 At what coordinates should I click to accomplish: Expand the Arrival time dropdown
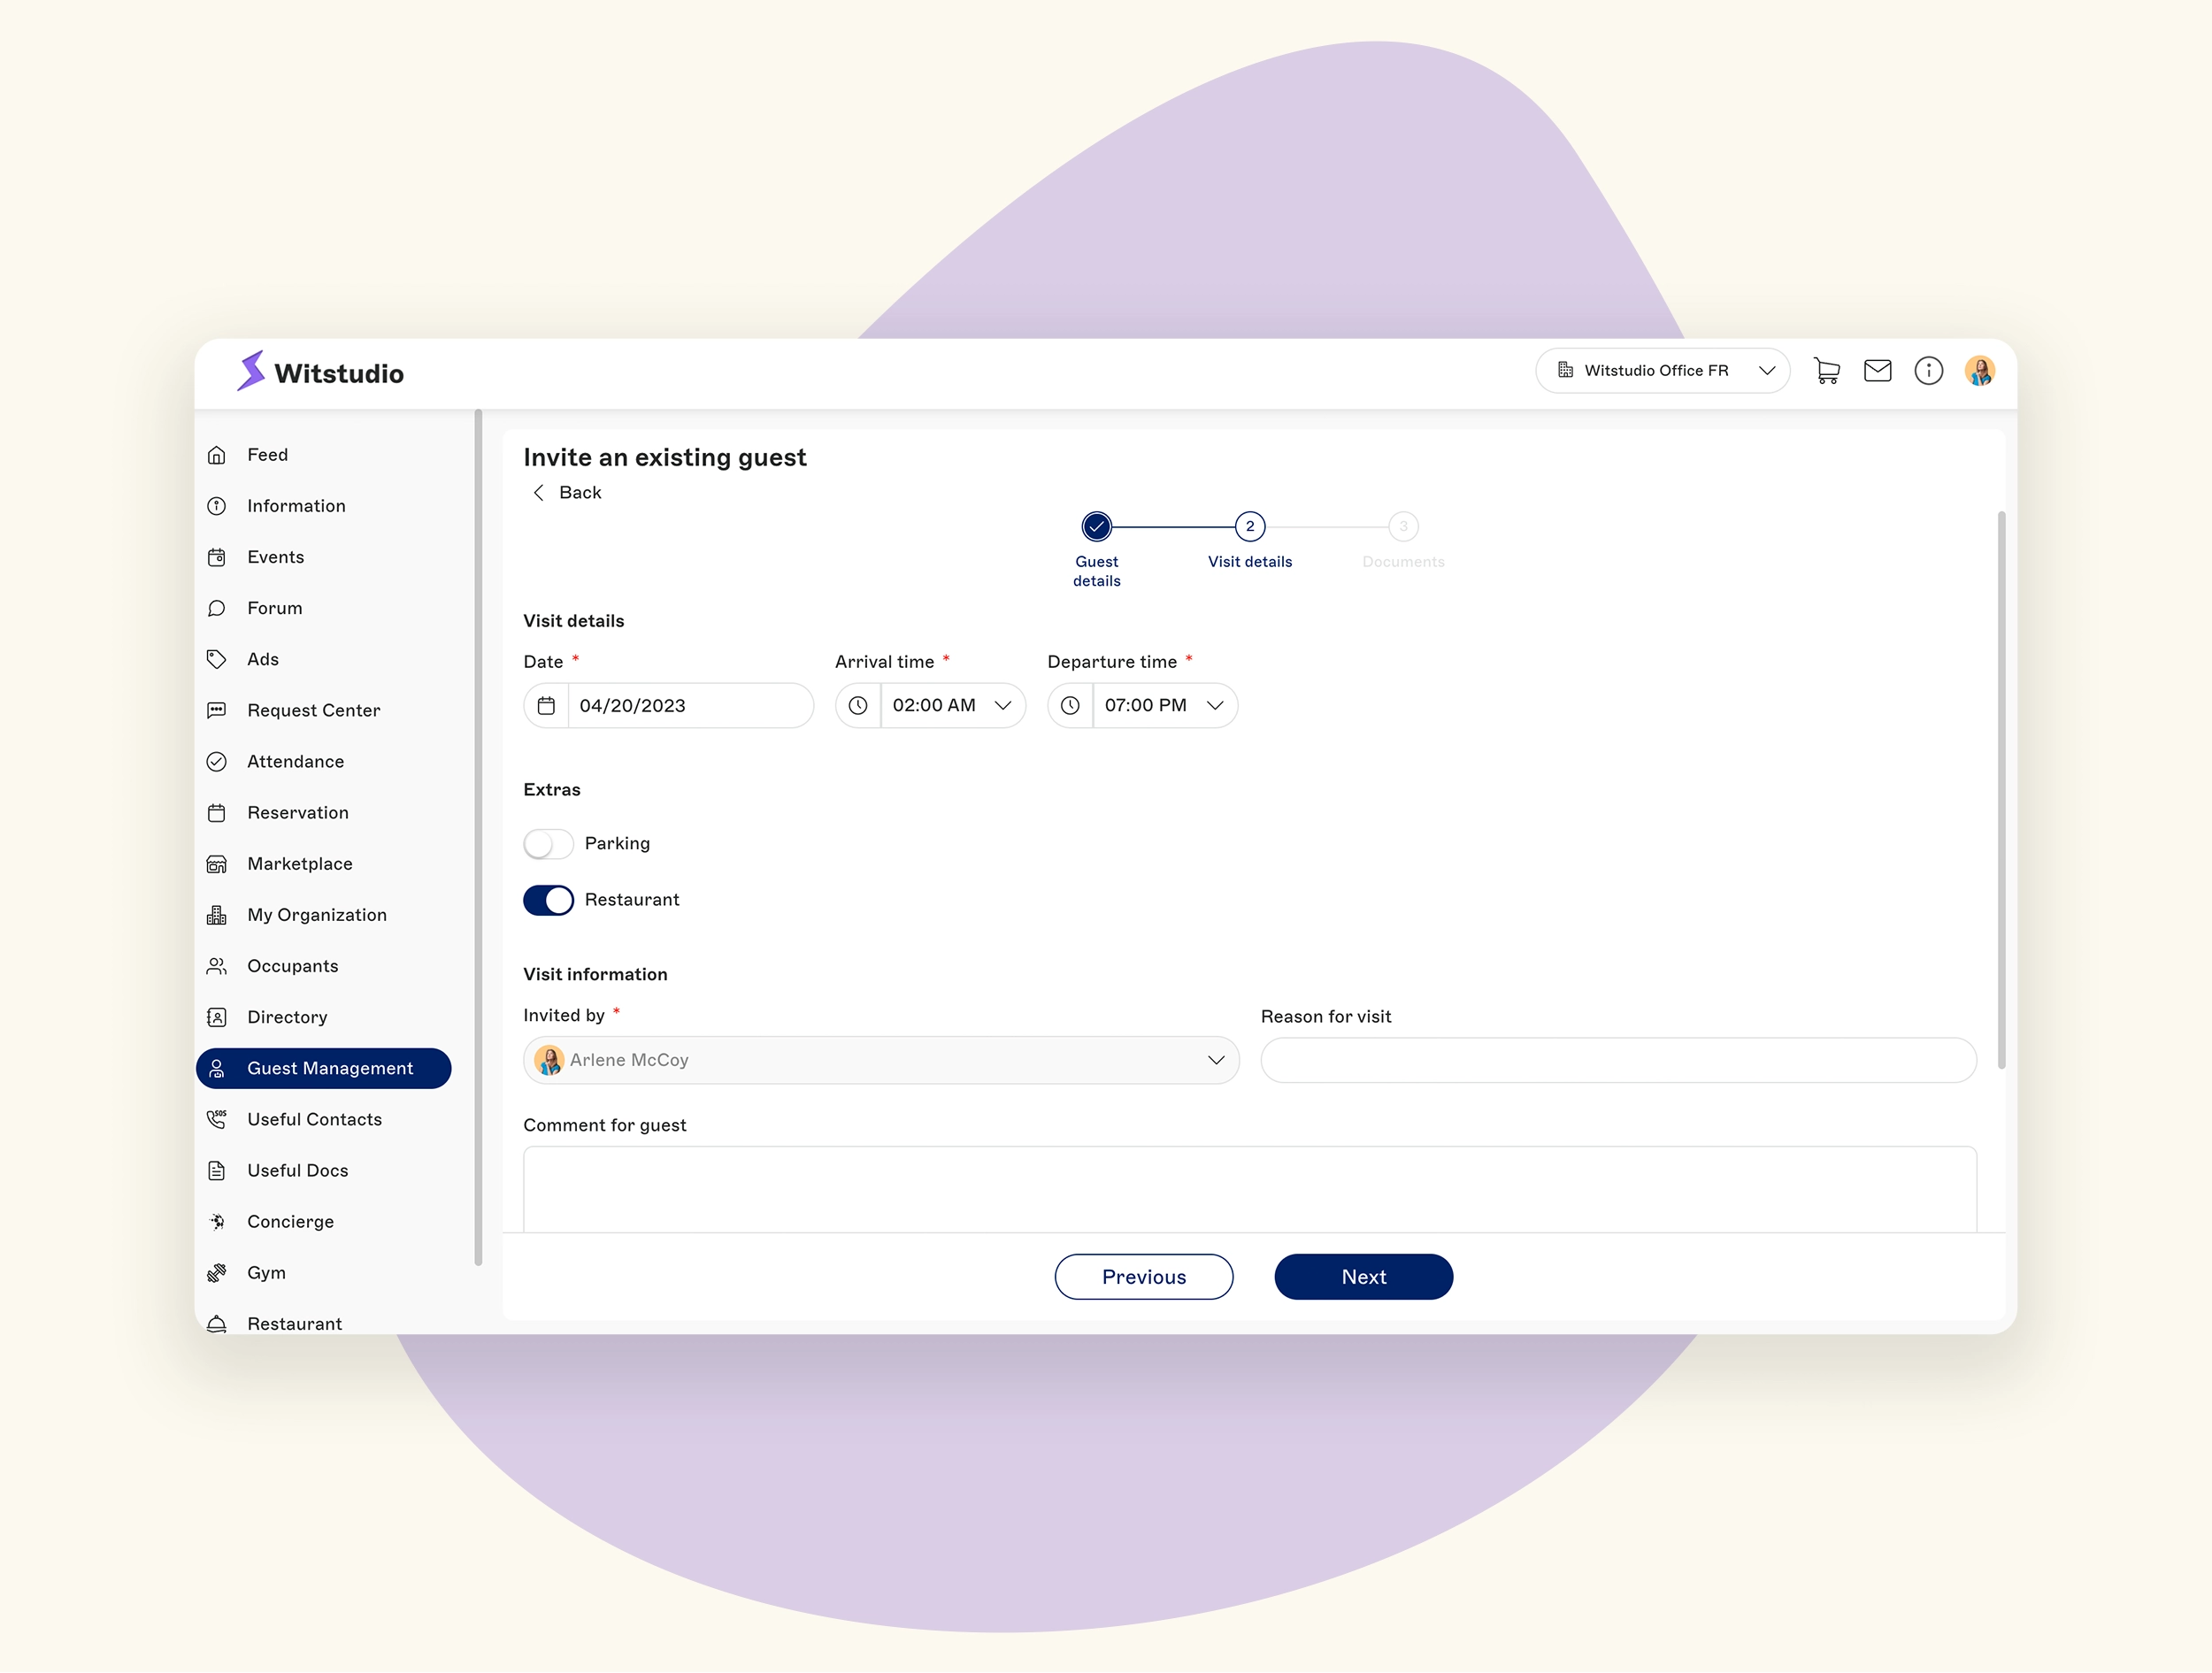pyautogui.click(x=1003, y=706)
